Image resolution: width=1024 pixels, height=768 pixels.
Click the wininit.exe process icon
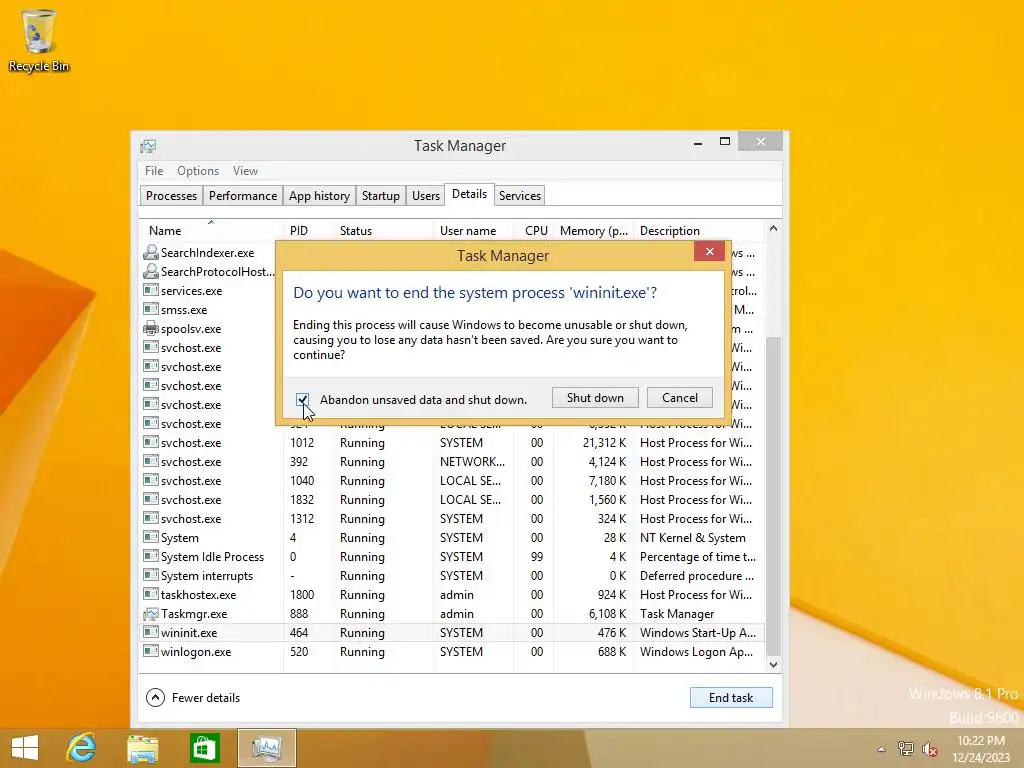click(x=151, y=632)
